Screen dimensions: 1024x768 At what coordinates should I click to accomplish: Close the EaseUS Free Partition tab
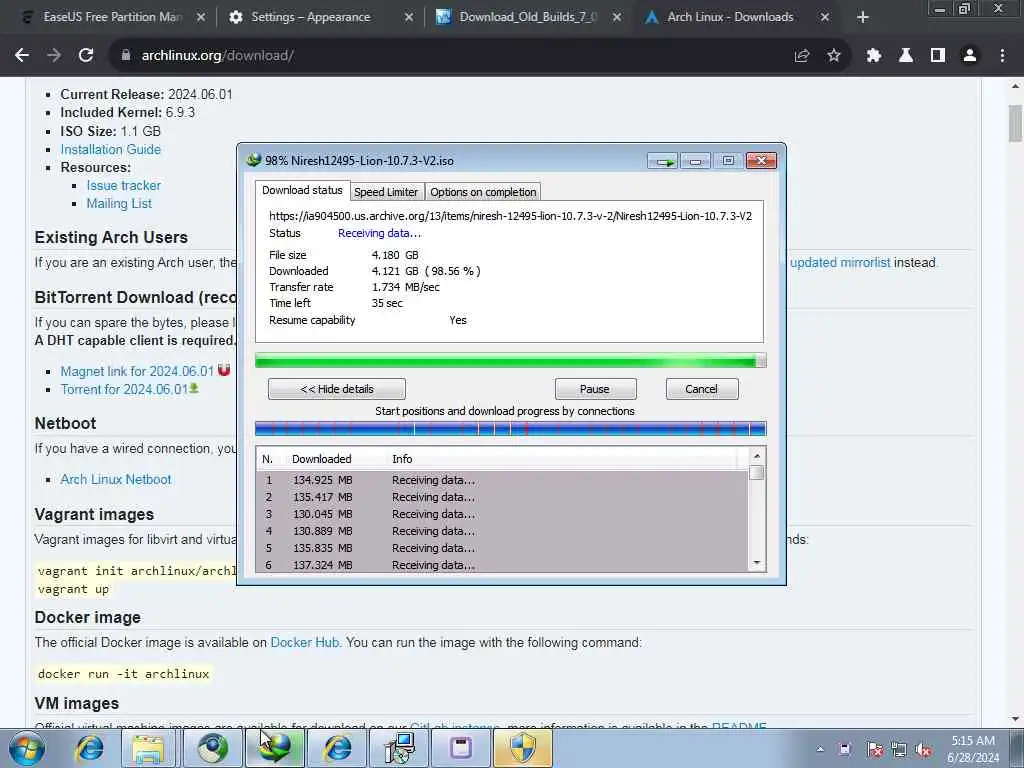(x=200, y=17)
